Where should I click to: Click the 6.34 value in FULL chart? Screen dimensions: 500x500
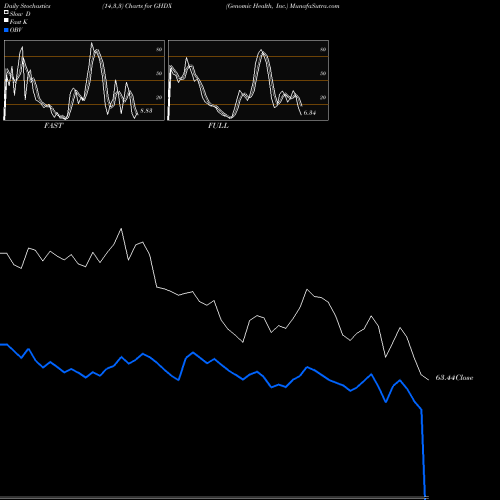[310, 112]
